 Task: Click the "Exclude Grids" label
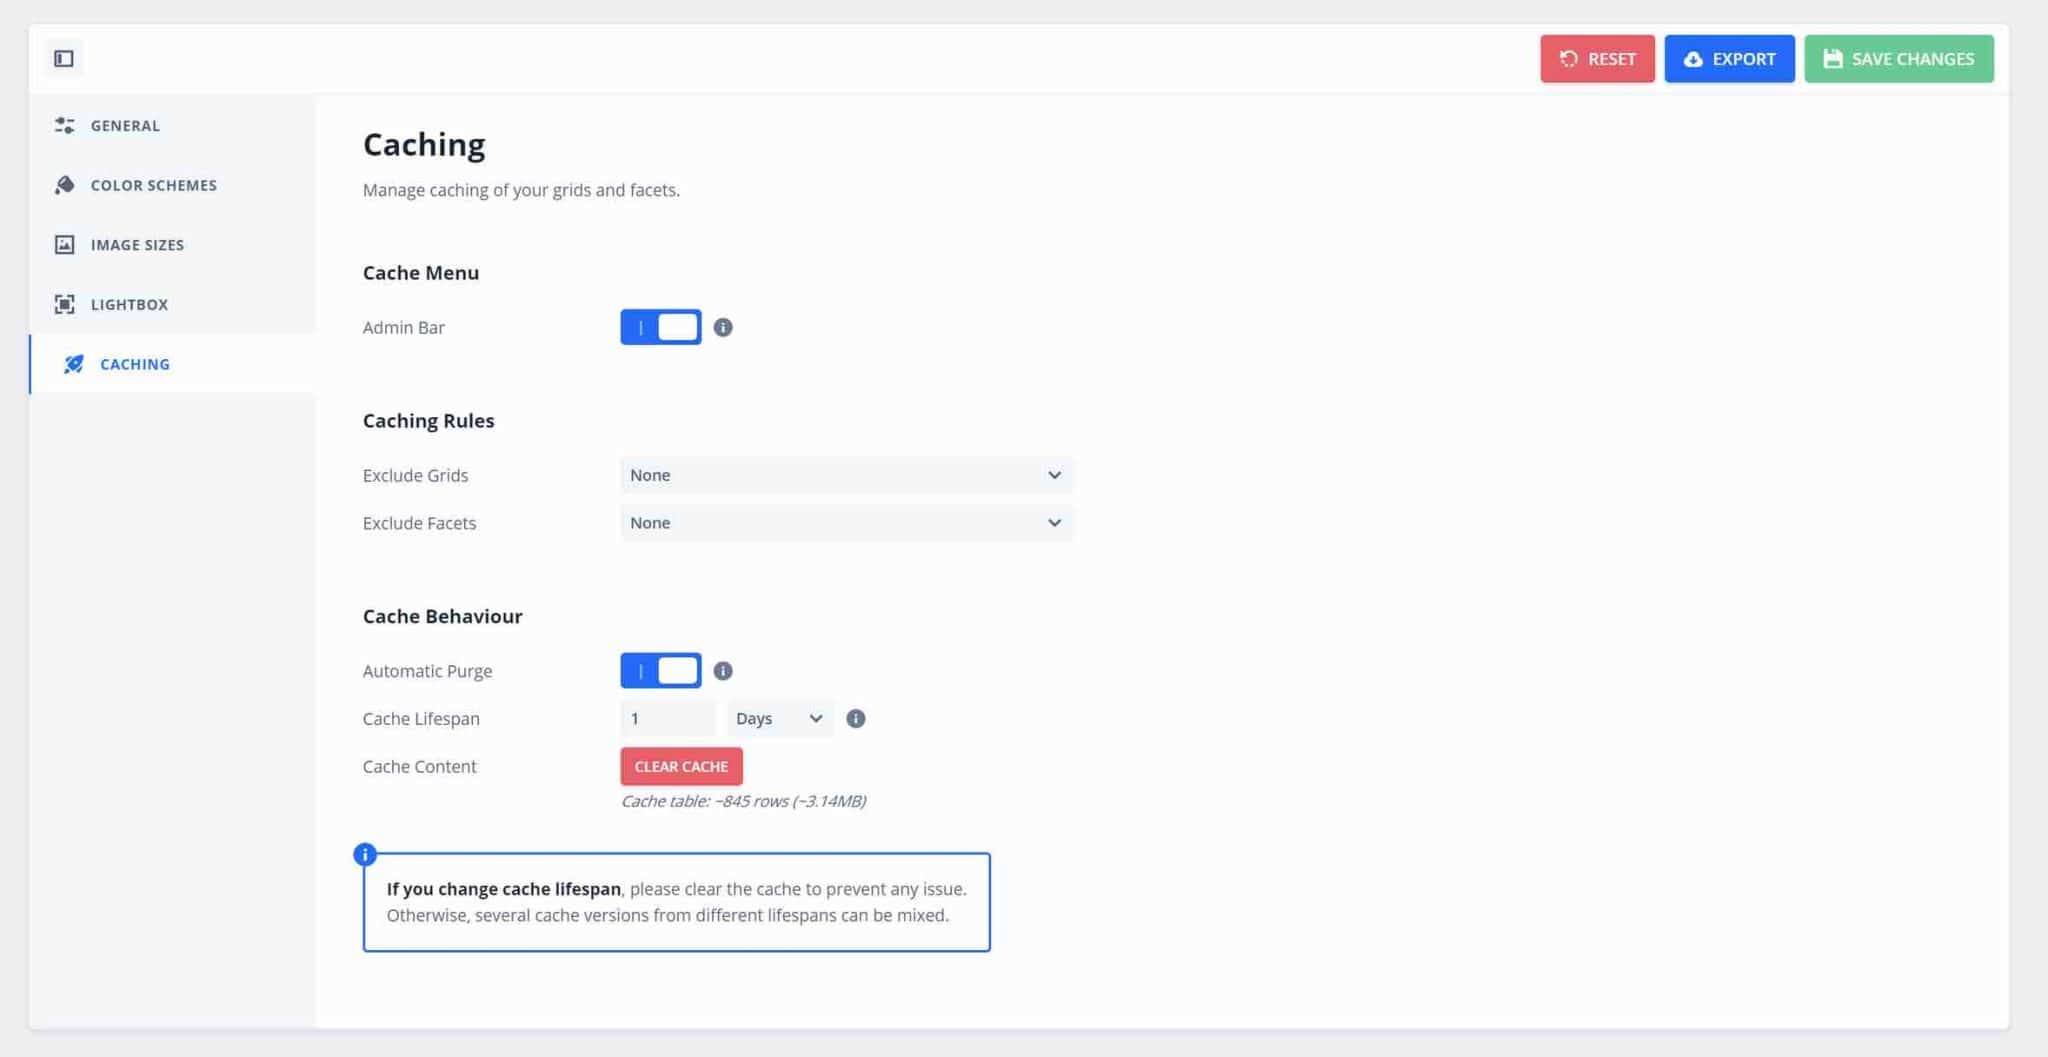pyautogui.click(x=416, y=476)
